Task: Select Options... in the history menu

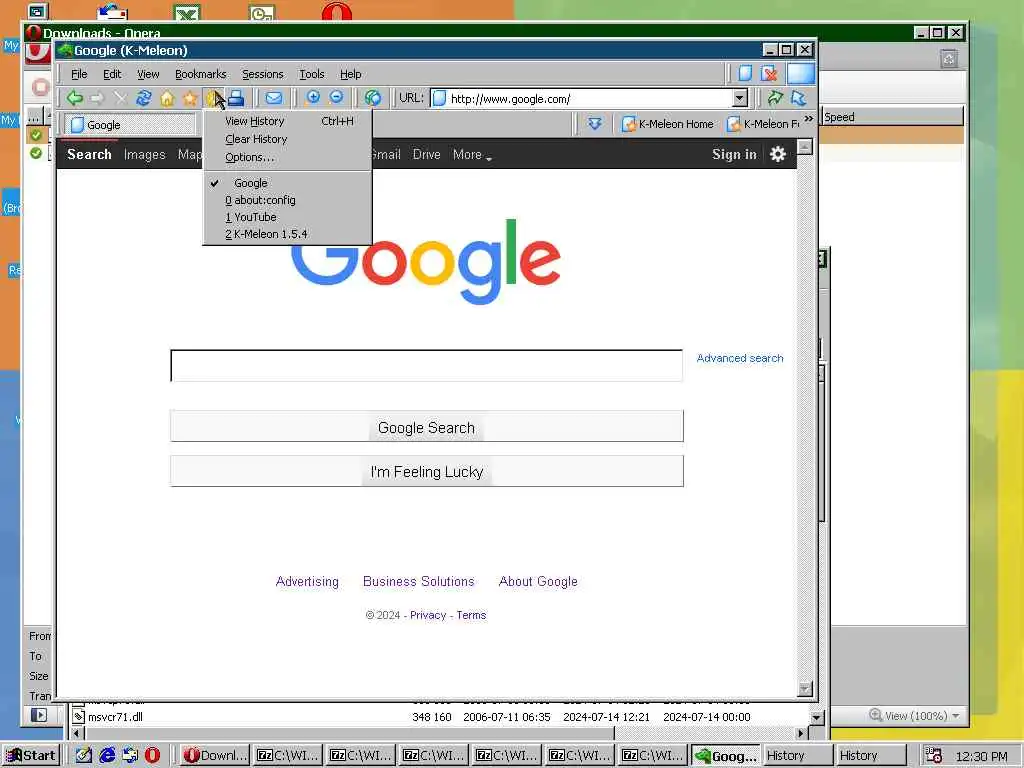Action: coord(287,157)
